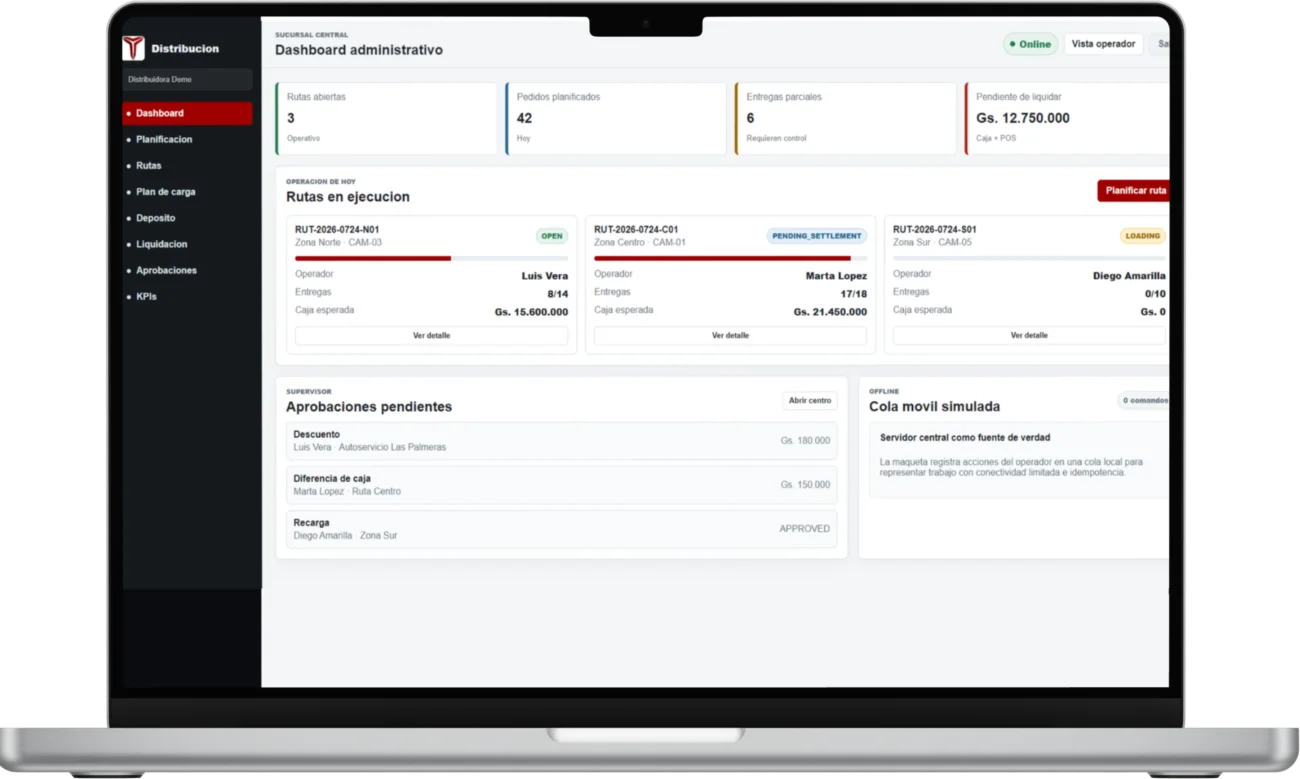
Task: Open Rutas in the sidebar
Action: 187,166
